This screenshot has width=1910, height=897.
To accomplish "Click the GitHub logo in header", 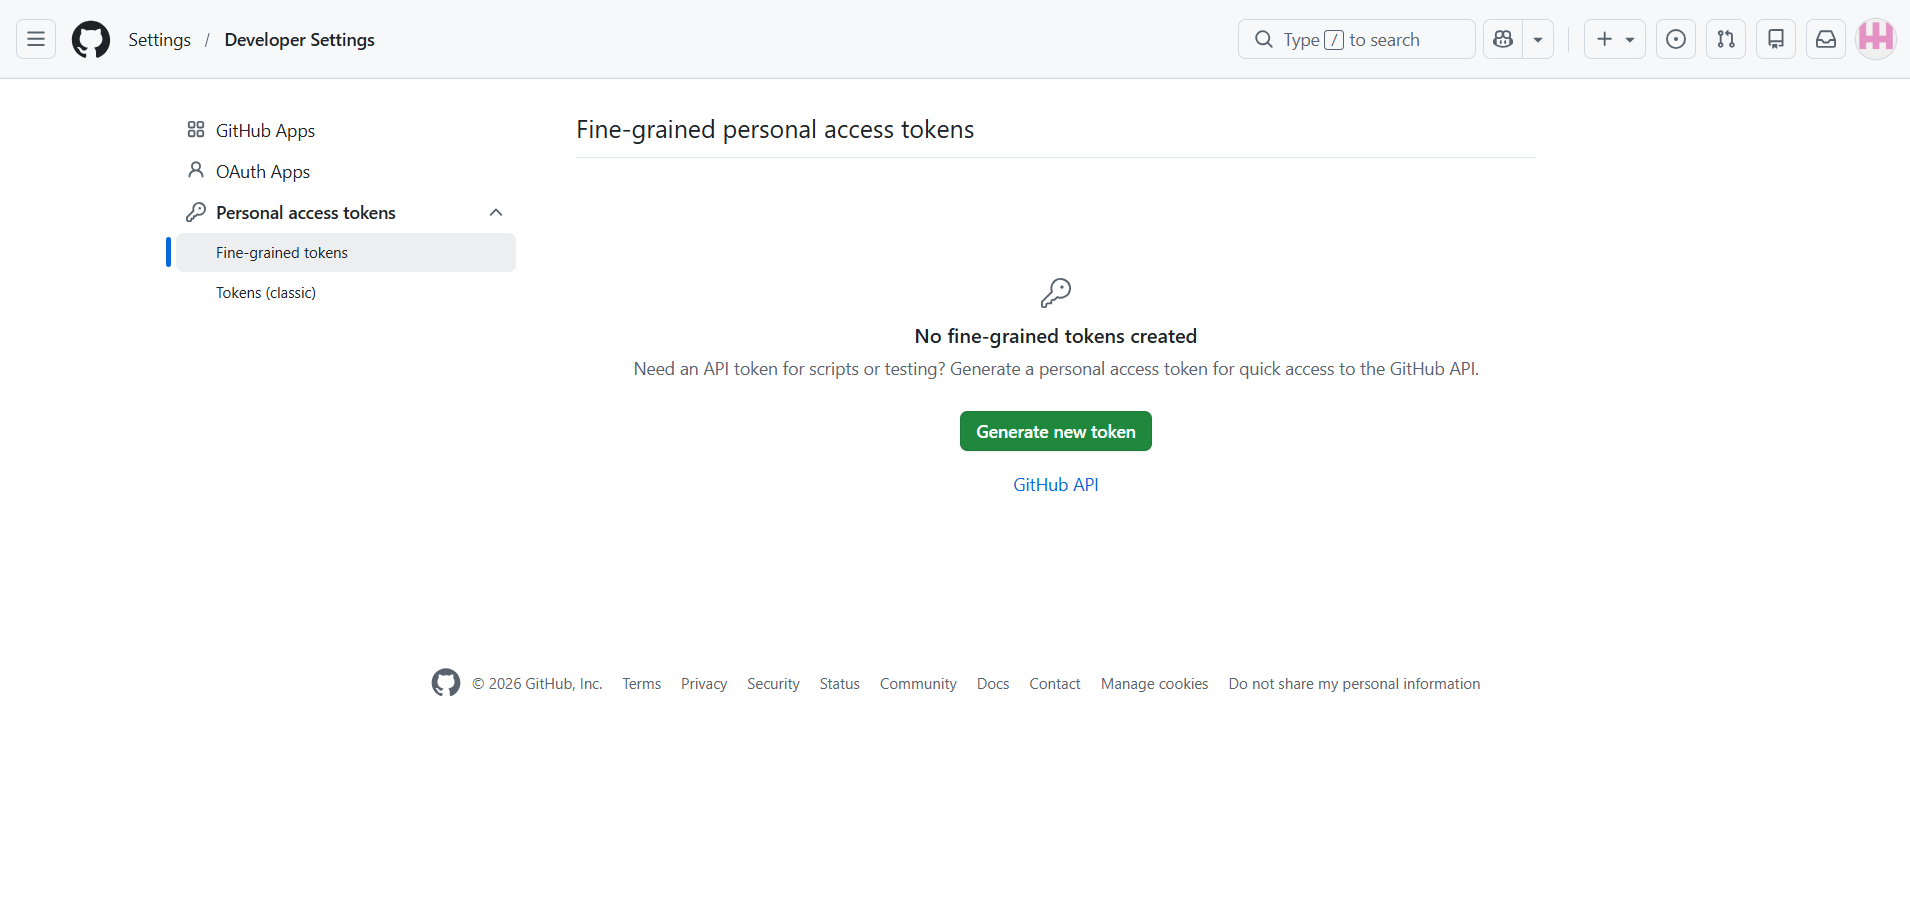I will coord(91,39).
